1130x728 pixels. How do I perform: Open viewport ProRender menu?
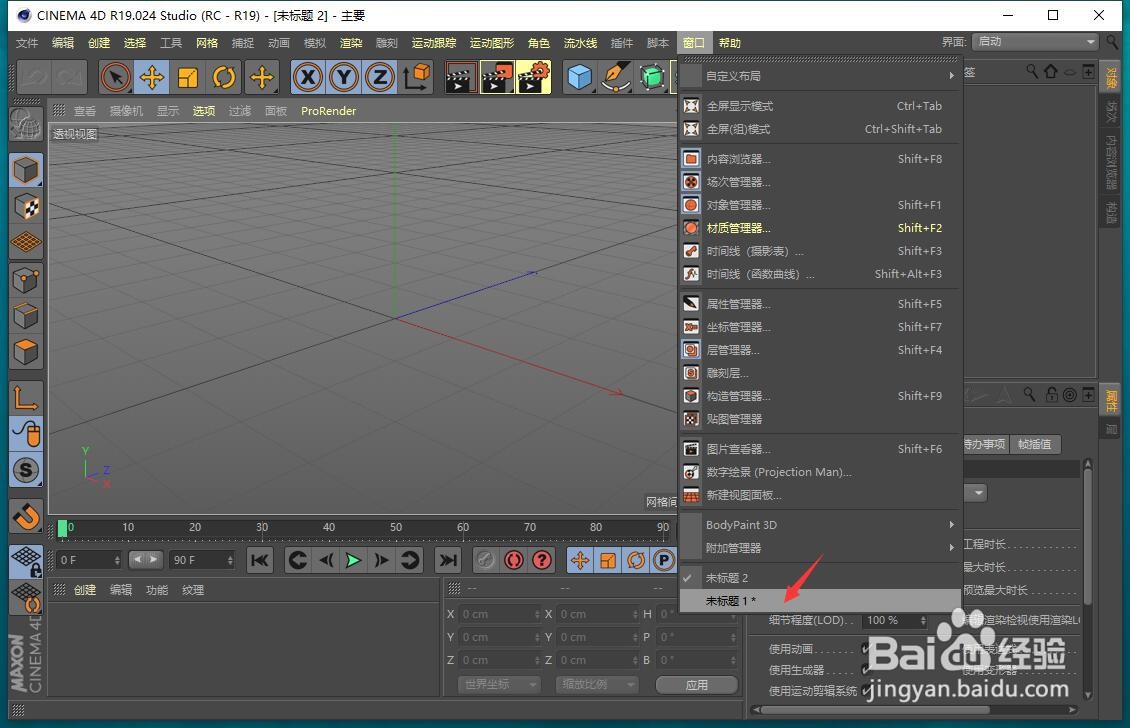(329, 111)
